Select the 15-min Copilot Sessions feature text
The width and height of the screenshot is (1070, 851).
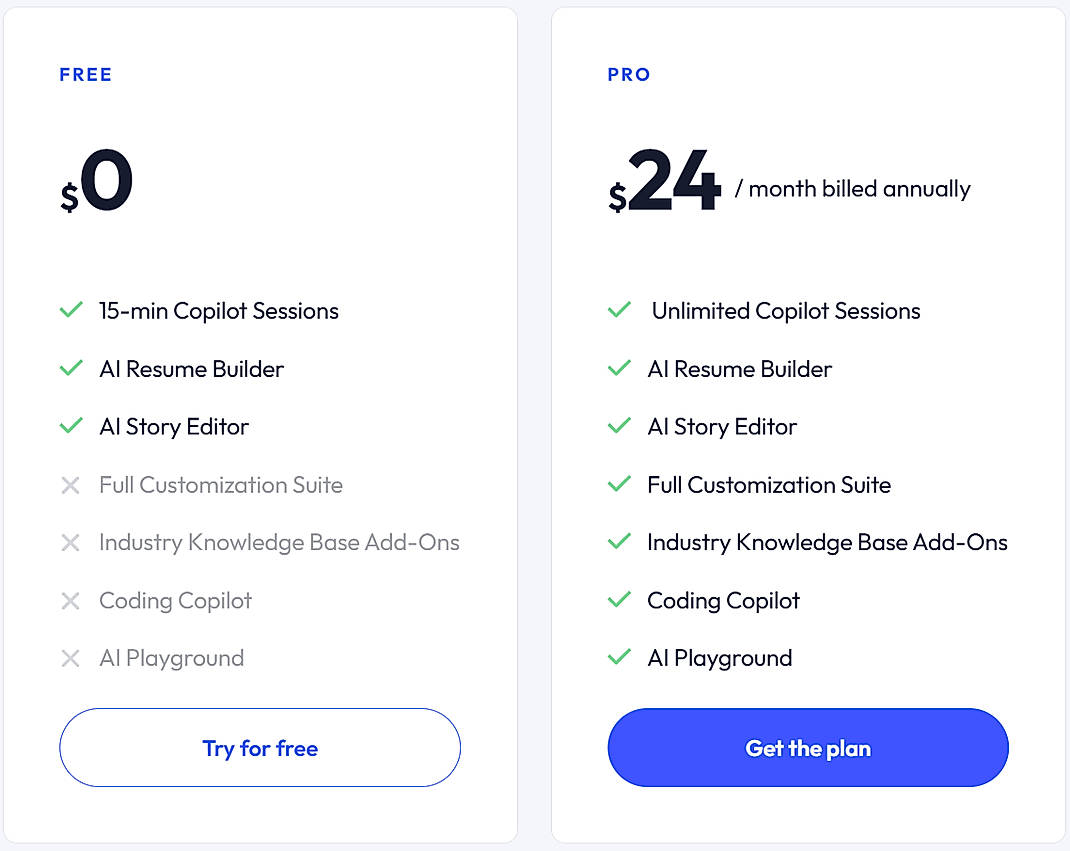pyautogui.click(x=218, y=311)
